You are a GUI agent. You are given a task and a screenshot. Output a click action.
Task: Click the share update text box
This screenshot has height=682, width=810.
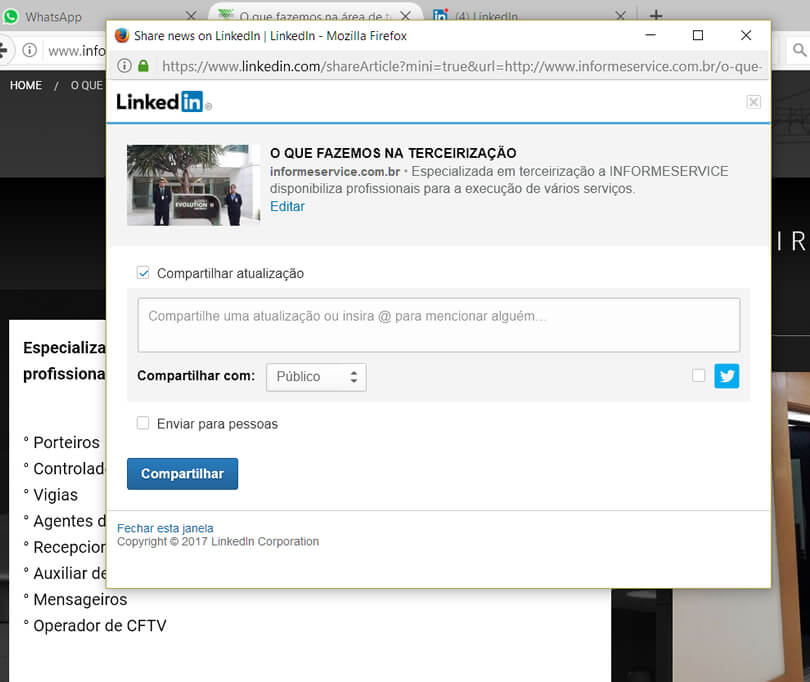coord(439,325)
